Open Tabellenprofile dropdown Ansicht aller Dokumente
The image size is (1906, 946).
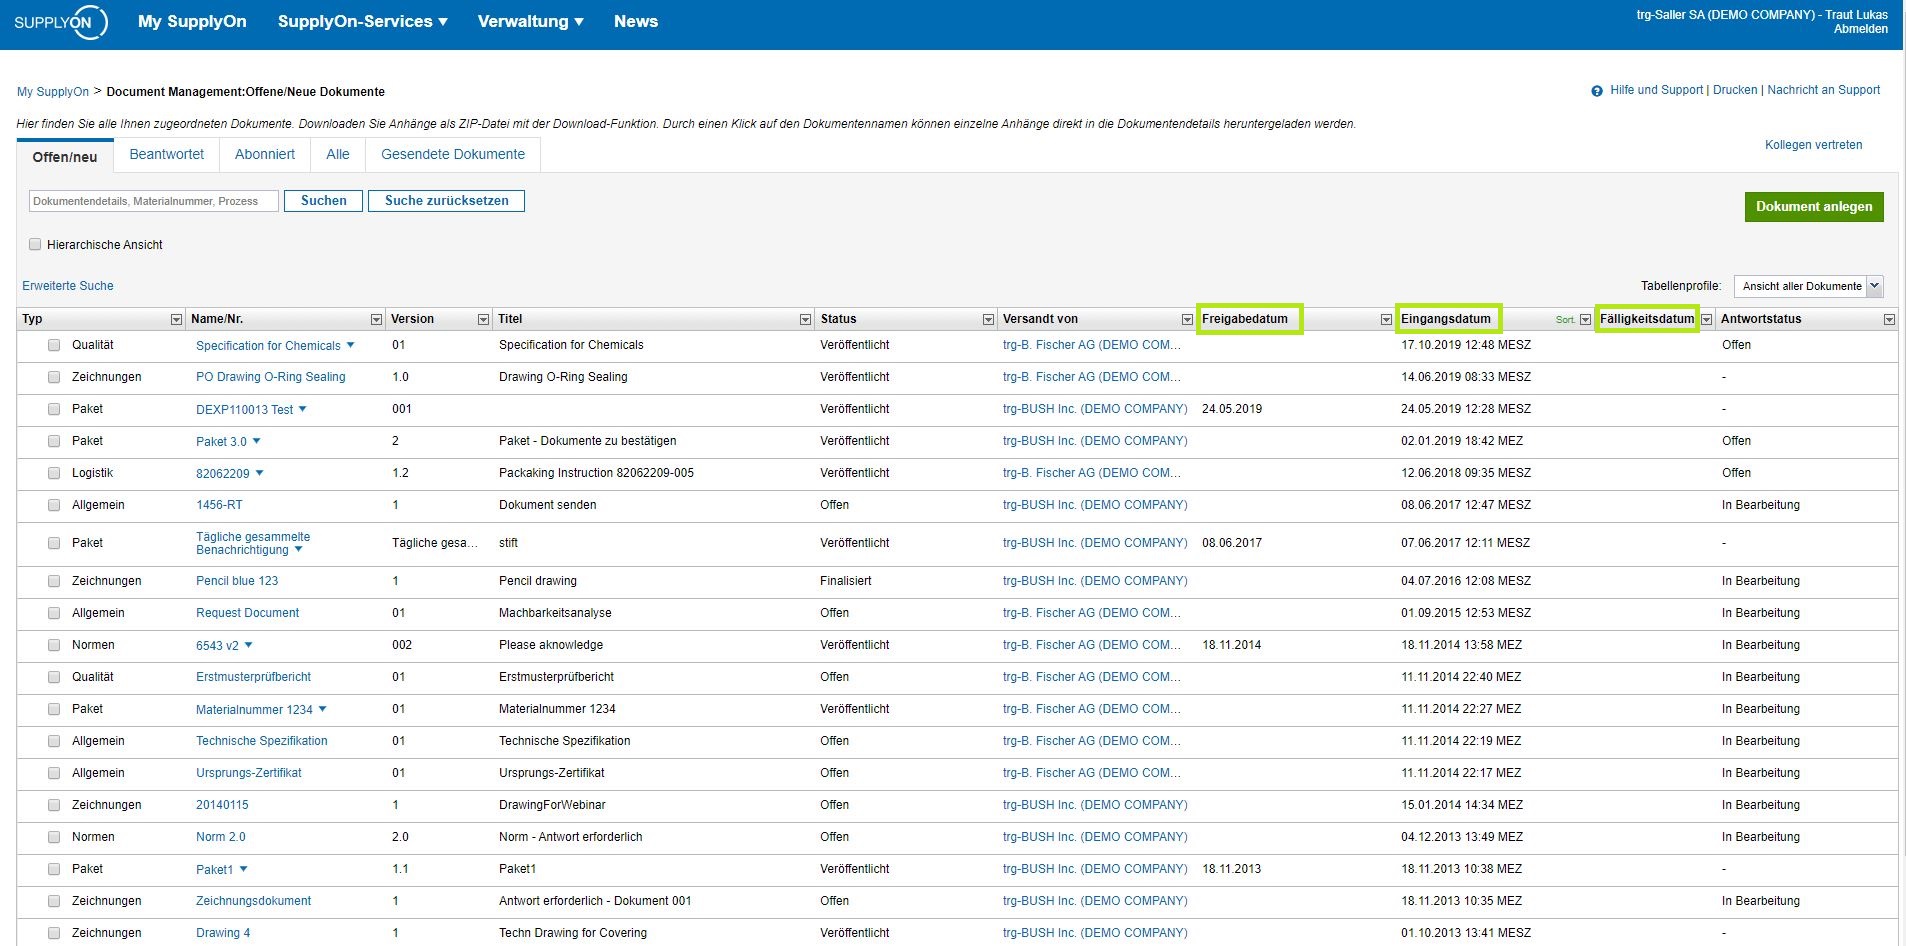pyautogui.click(x=1809, y=286)
